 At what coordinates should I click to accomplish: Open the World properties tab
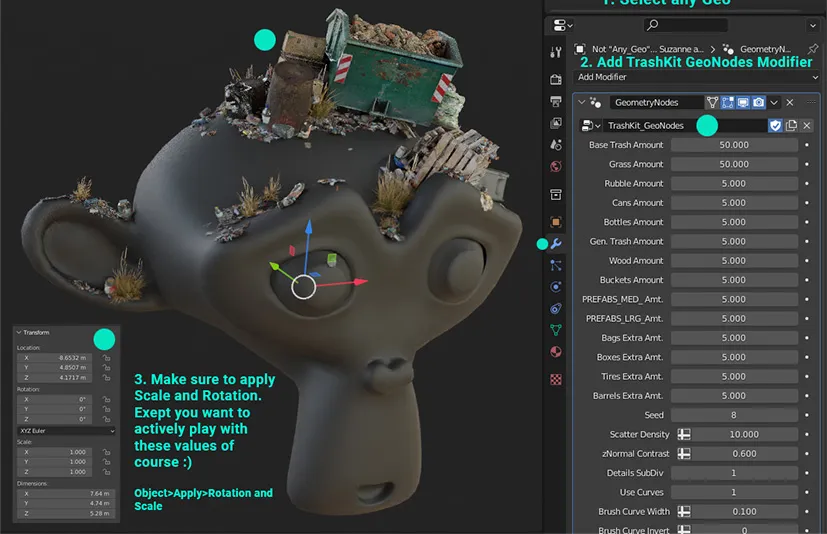555,167
